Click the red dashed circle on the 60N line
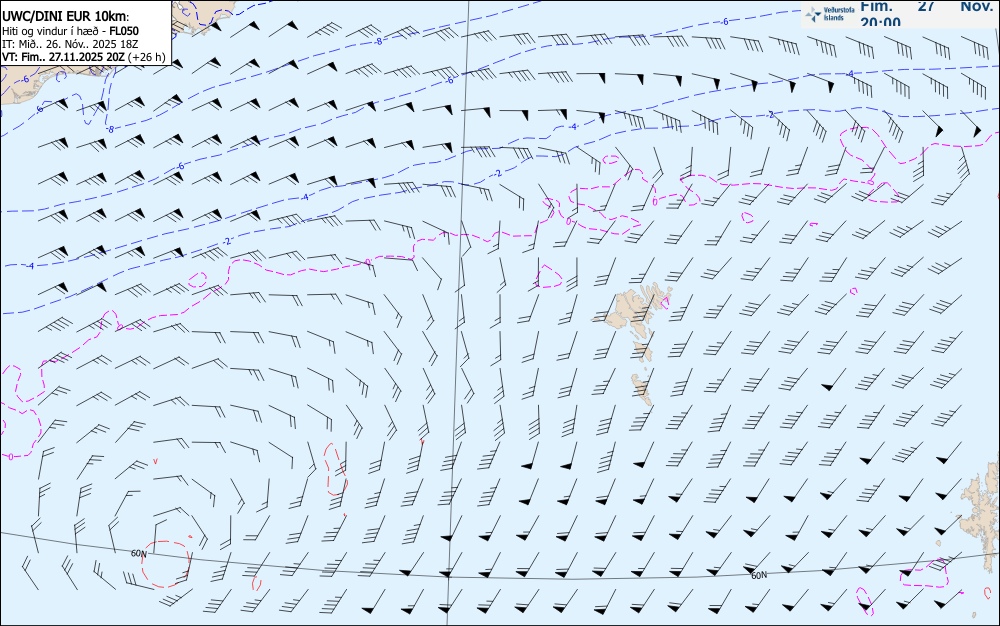1000x626 pixels. click(x=166, y=564)
